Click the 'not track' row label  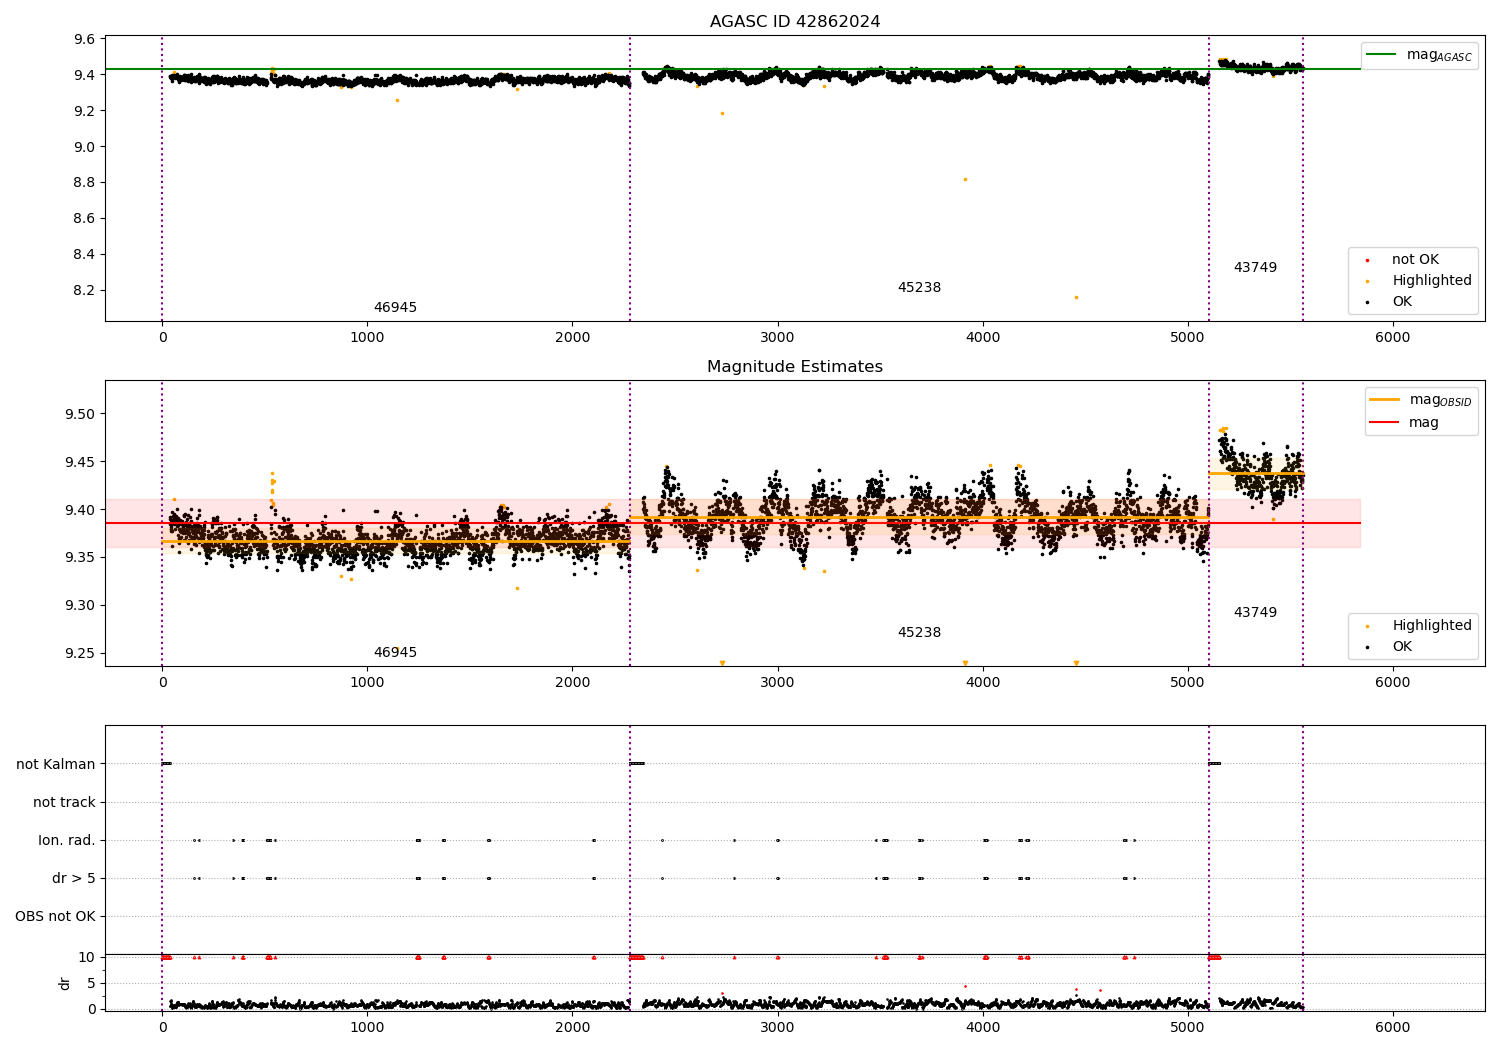click(x=64, y=802)
